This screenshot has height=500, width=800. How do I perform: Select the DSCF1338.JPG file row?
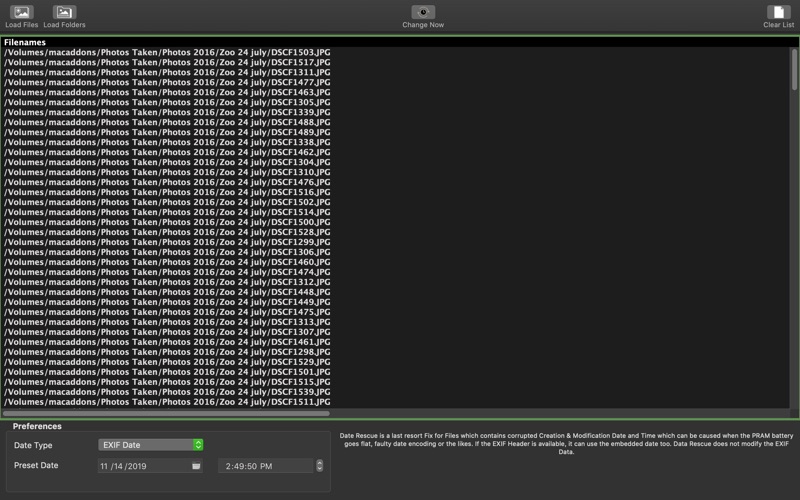click(x=396, y=142)
